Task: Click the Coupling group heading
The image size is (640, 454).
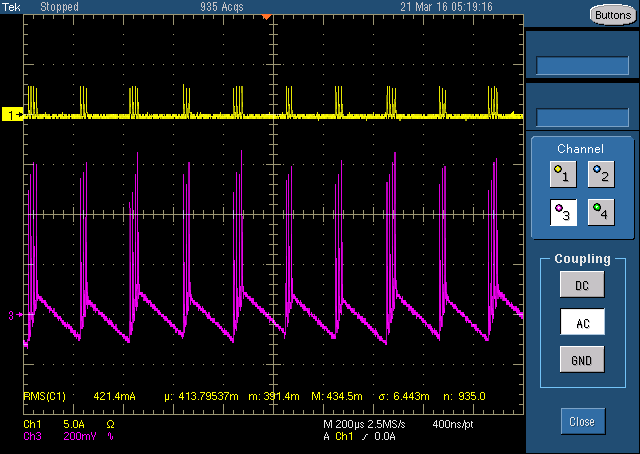Action: (582, 258)
